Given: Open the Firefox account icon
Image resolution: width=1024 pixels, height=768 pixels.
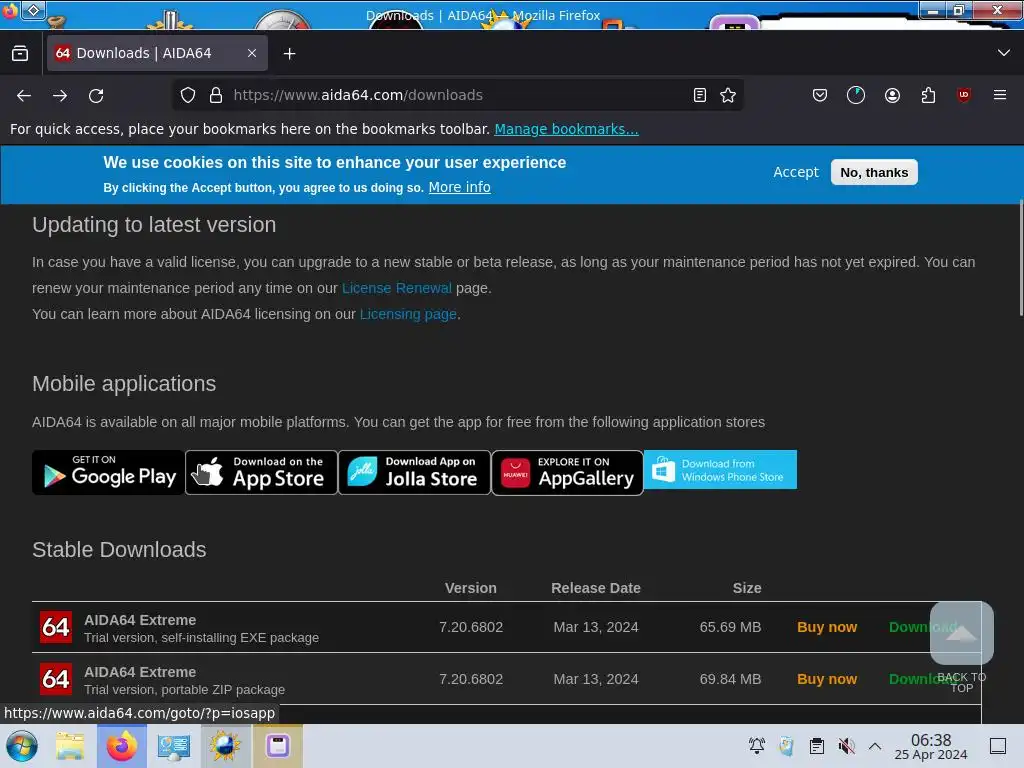Looking at the screenshot, I should 892,95.
